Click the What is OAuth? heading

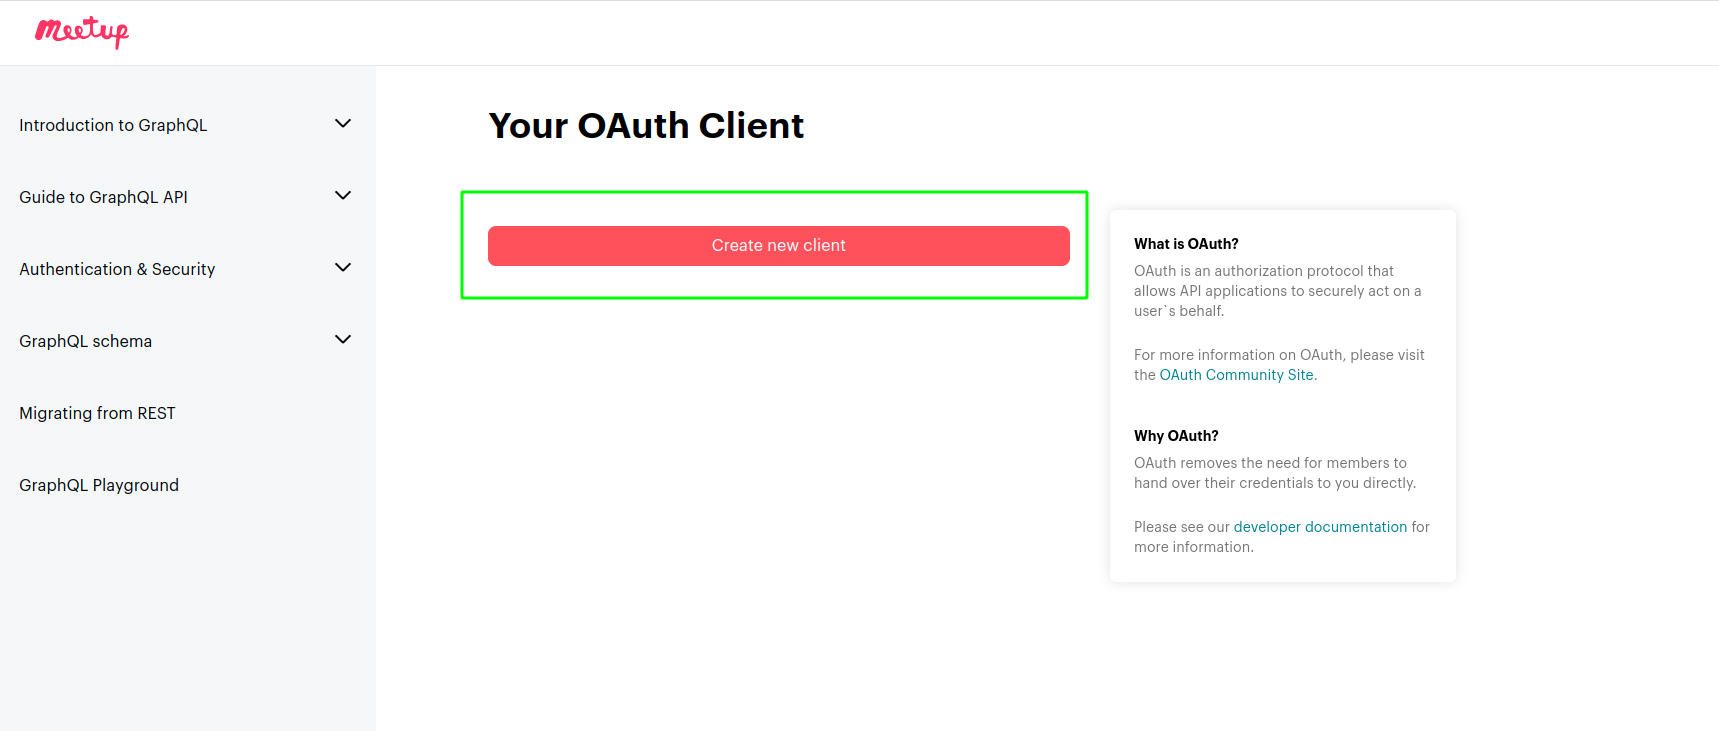coord(1186,244)
